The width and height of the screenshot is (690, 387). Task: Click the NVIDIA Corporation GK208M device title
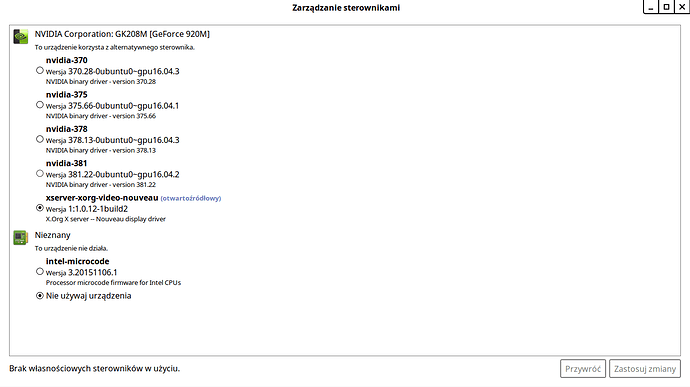(122, 34)
